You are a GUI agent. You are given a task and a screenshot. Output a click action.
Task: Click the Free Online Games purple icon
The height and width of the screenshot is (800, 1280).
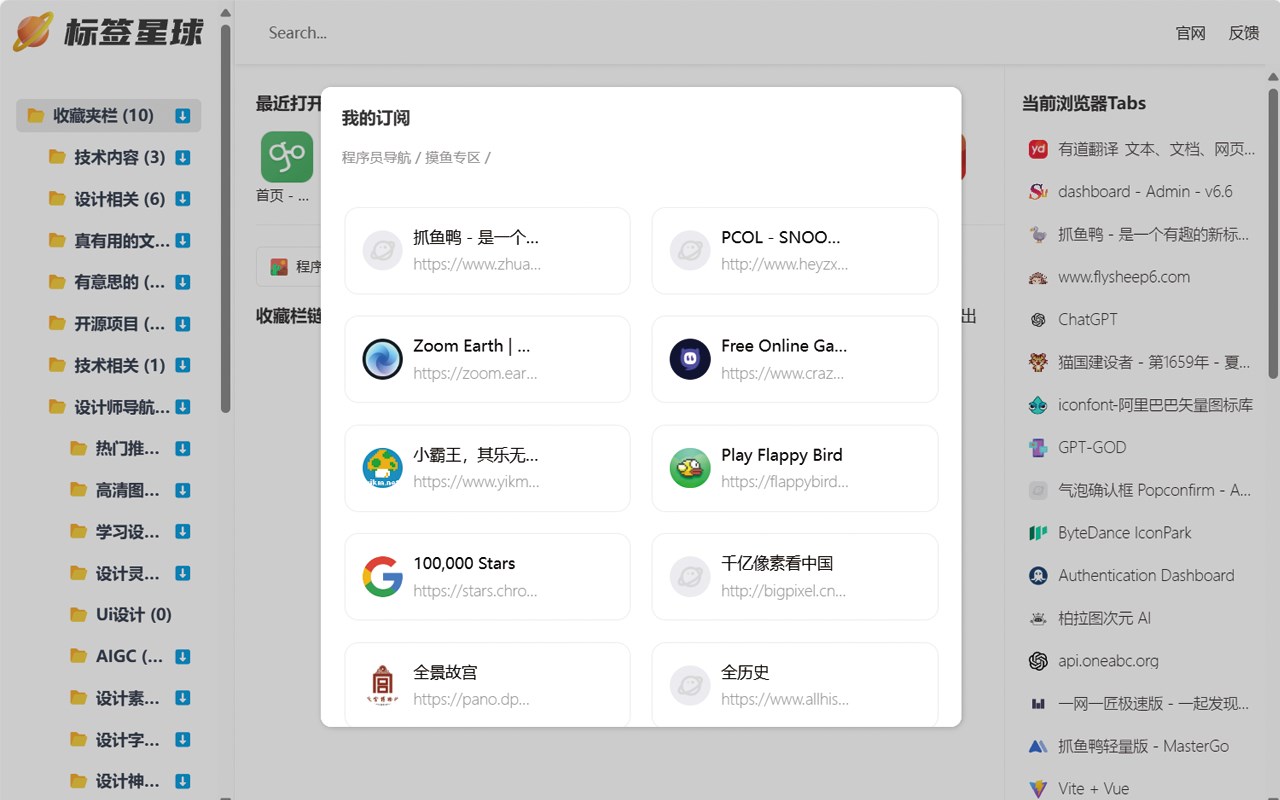(x=690, y=359)
